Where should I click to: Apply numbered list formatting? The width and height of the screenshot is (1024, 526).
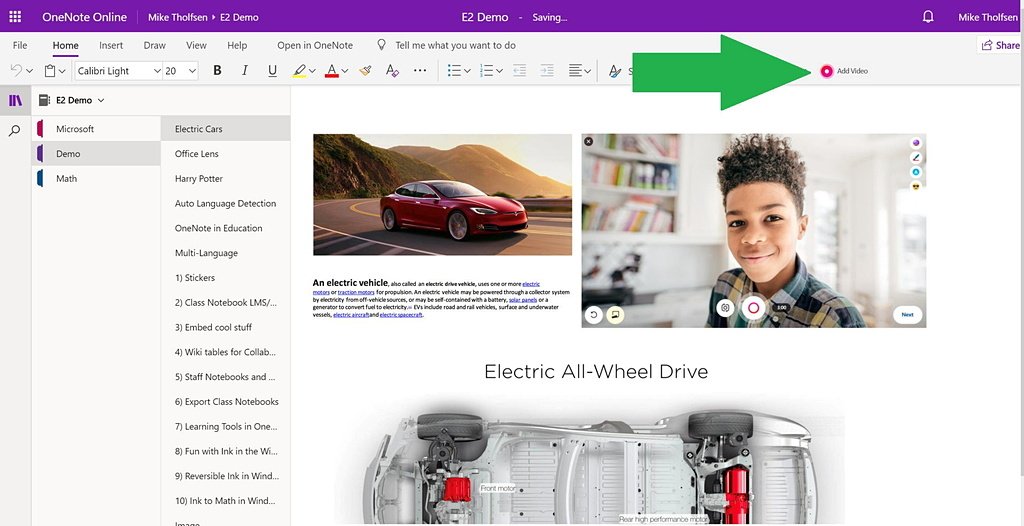click(x=487, y=71)
